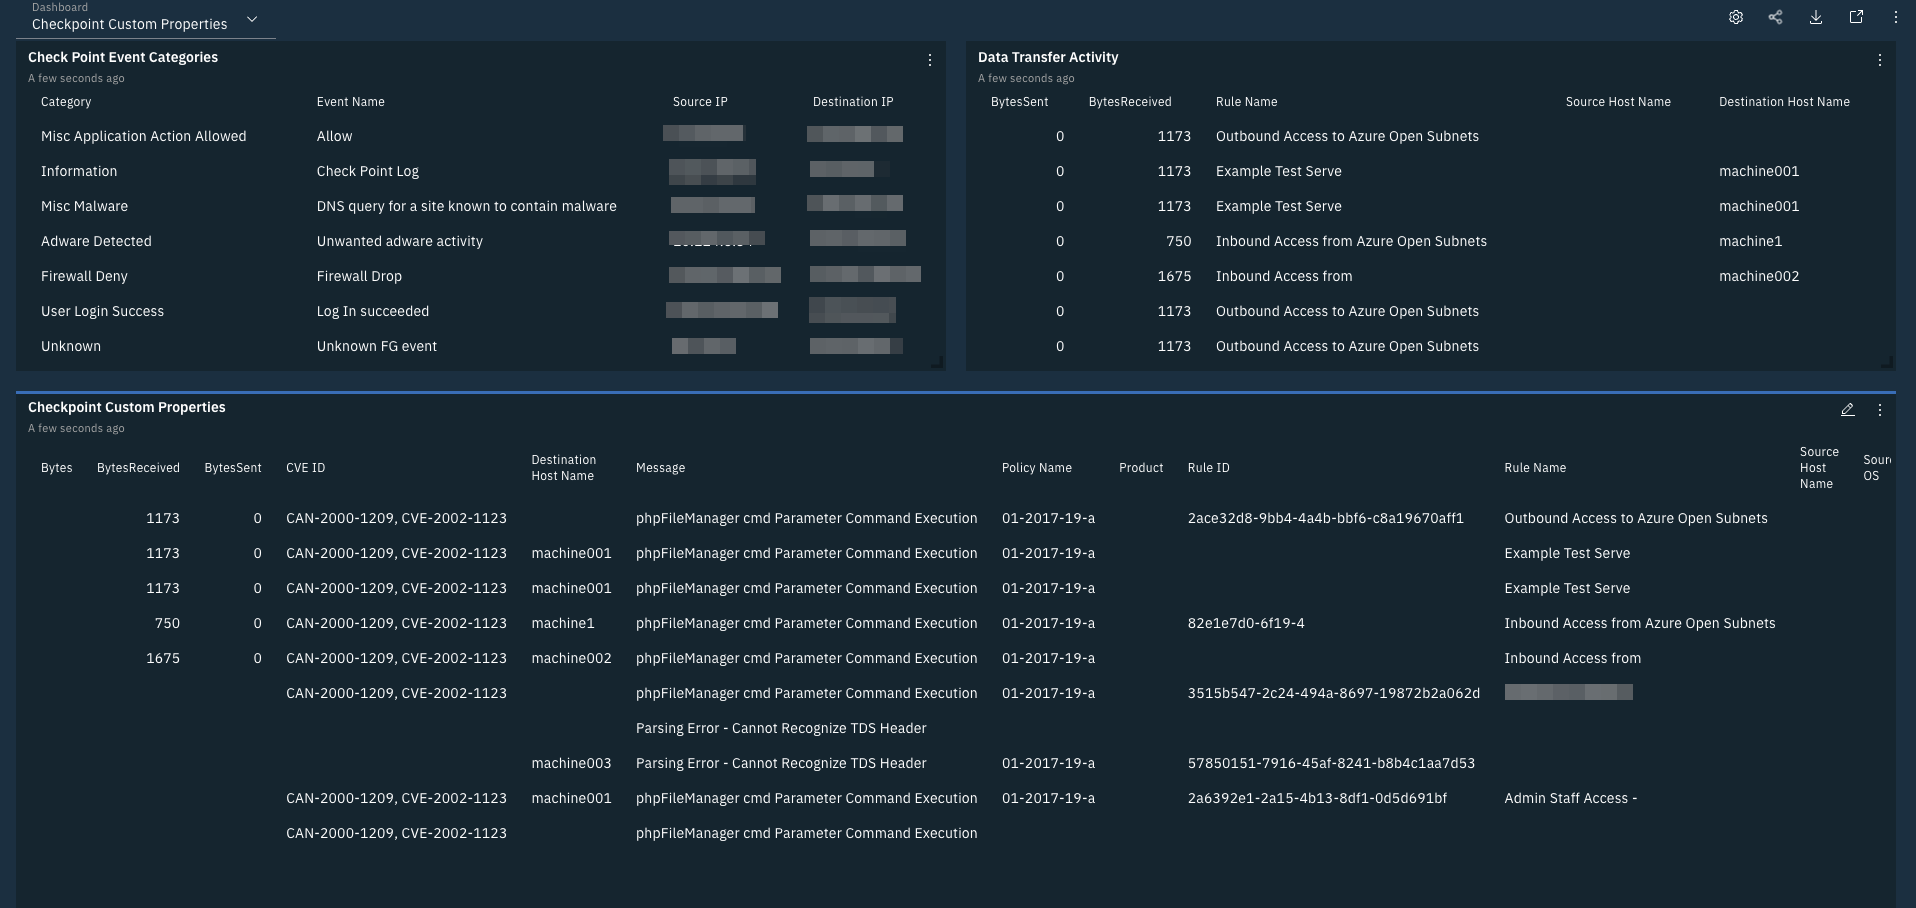The image size is (1916, 908).
Task: Select the machine002 destination host entry
Action: pos(1758,276)
